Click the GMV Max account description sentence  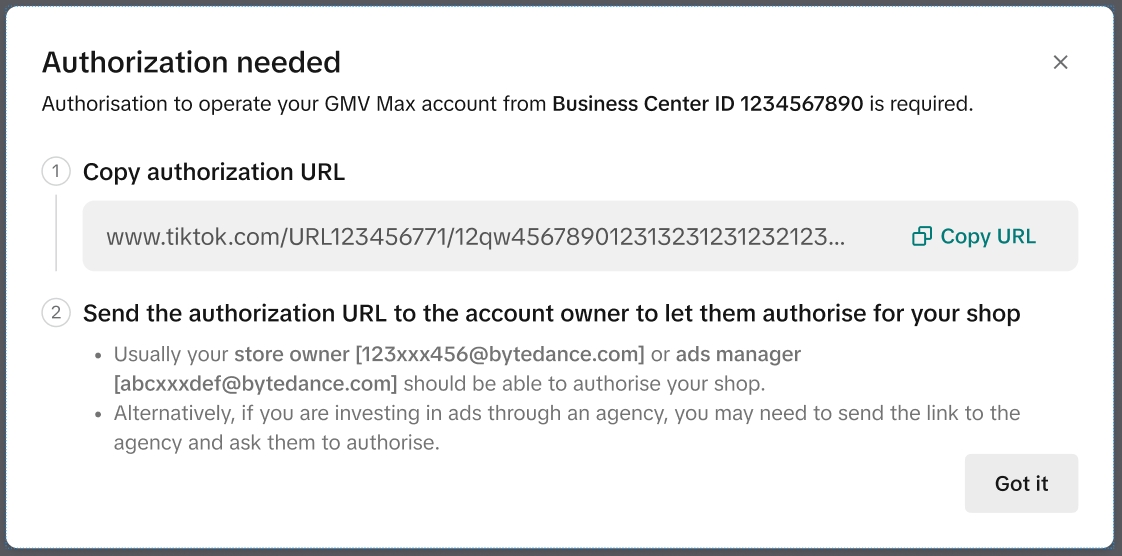point(296,103)
